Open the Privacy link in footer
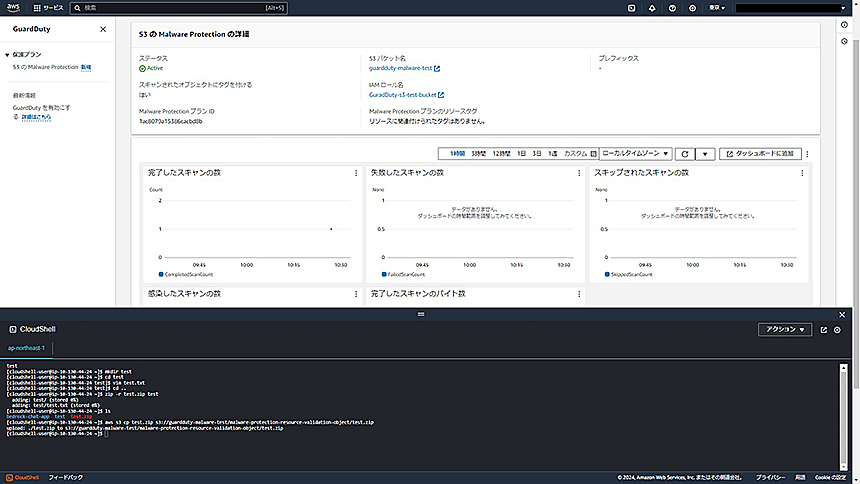Screen dimensions: 860x484 (771, 477)
